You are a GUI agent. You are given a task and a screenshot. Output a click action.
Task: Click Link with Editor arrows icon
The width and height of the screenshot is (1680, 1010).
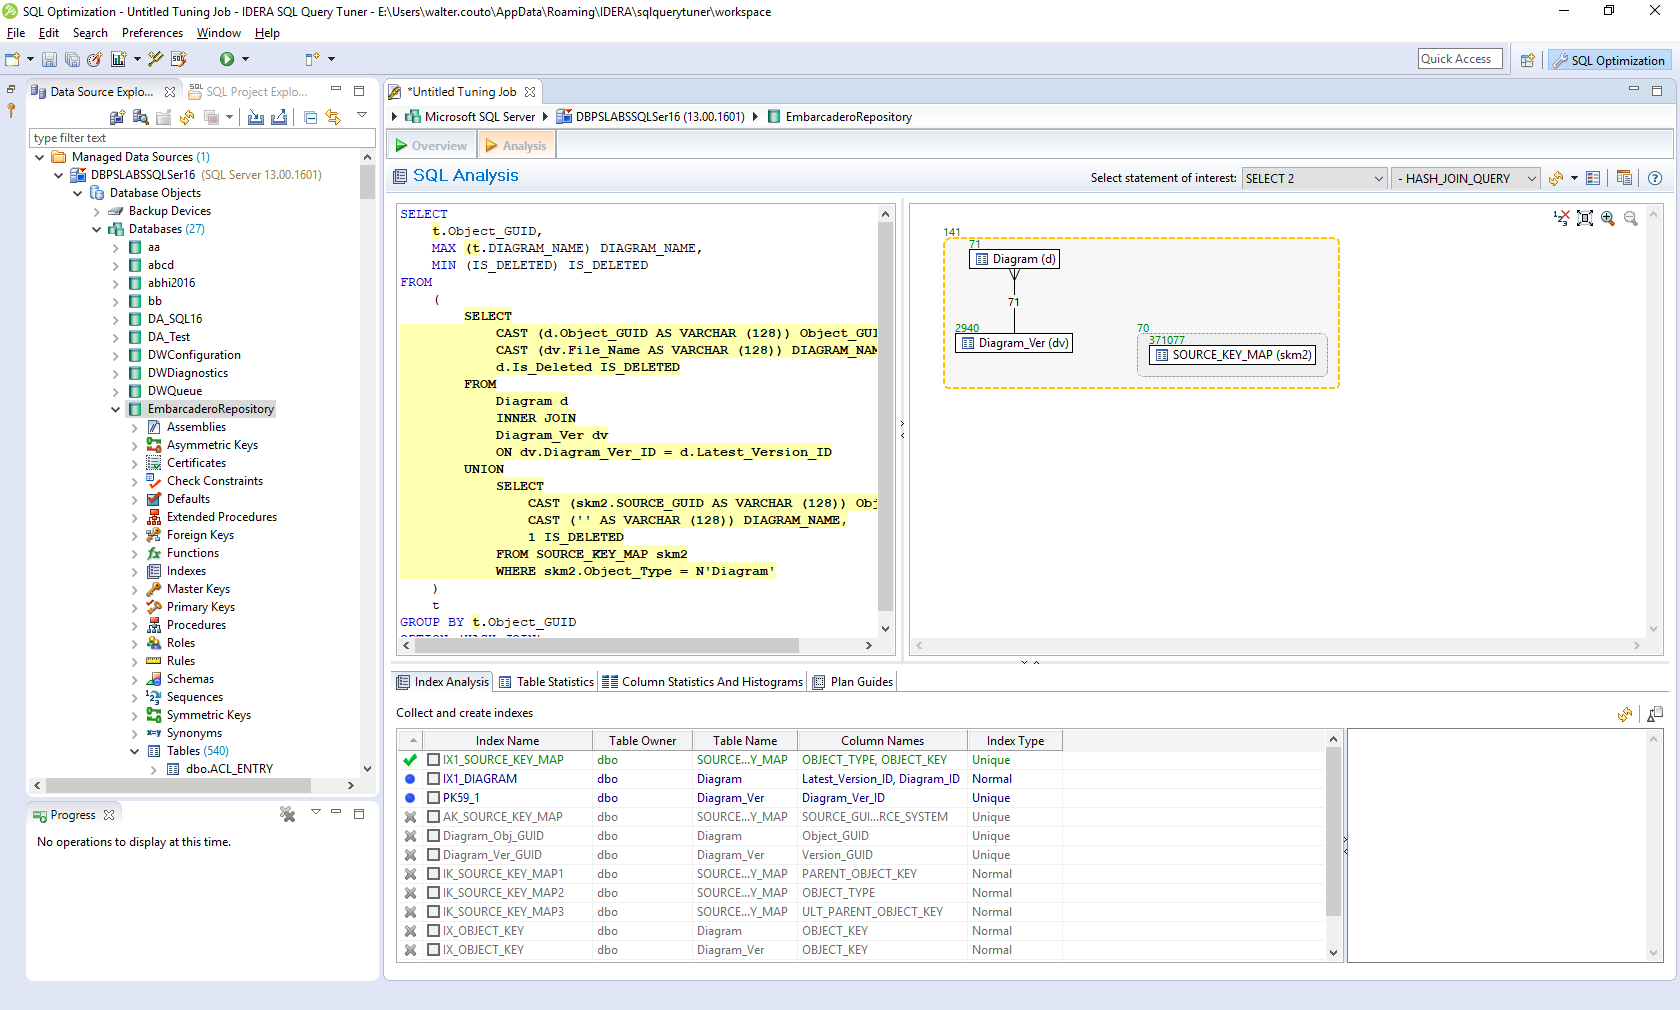click(x=333, y=117)
